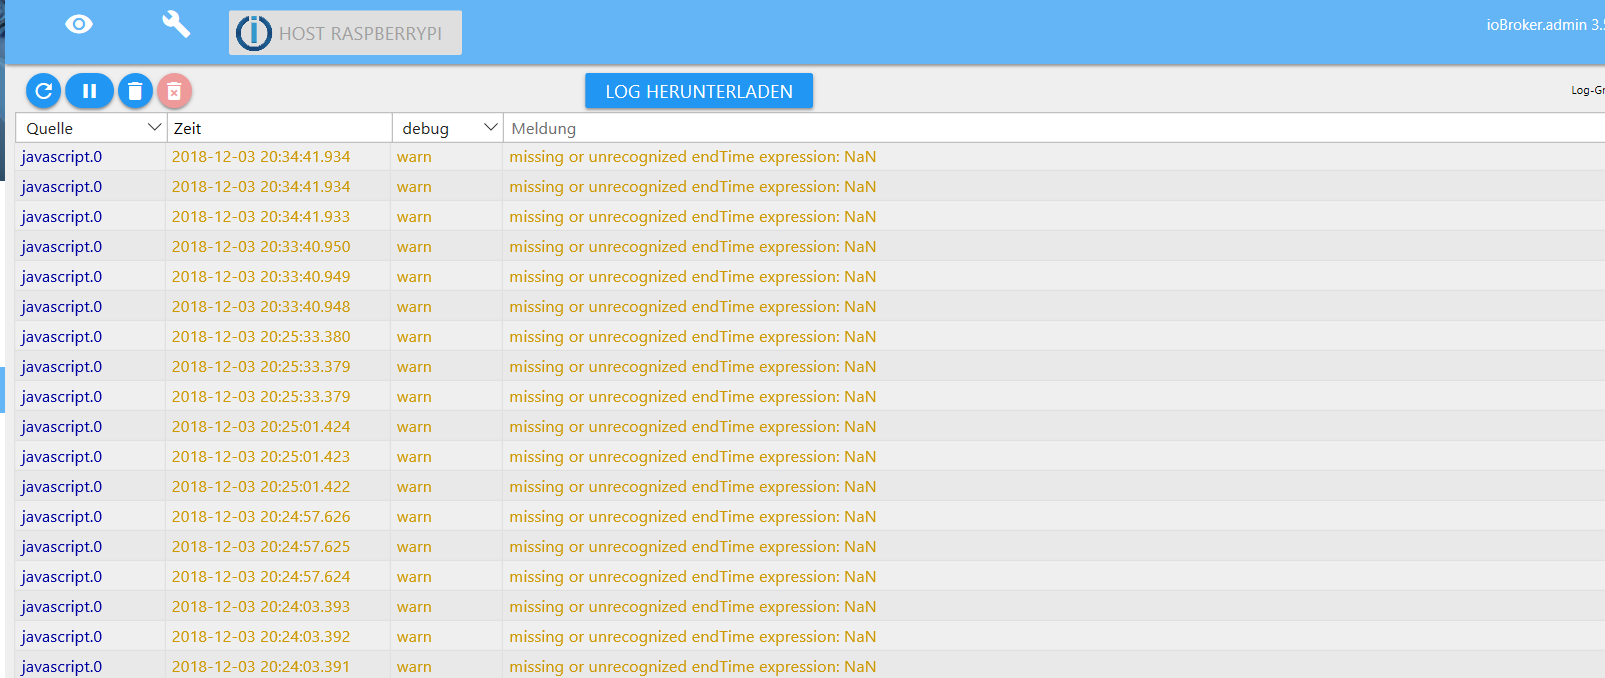Click the eye visibility icon in top bar

(79, 24)
